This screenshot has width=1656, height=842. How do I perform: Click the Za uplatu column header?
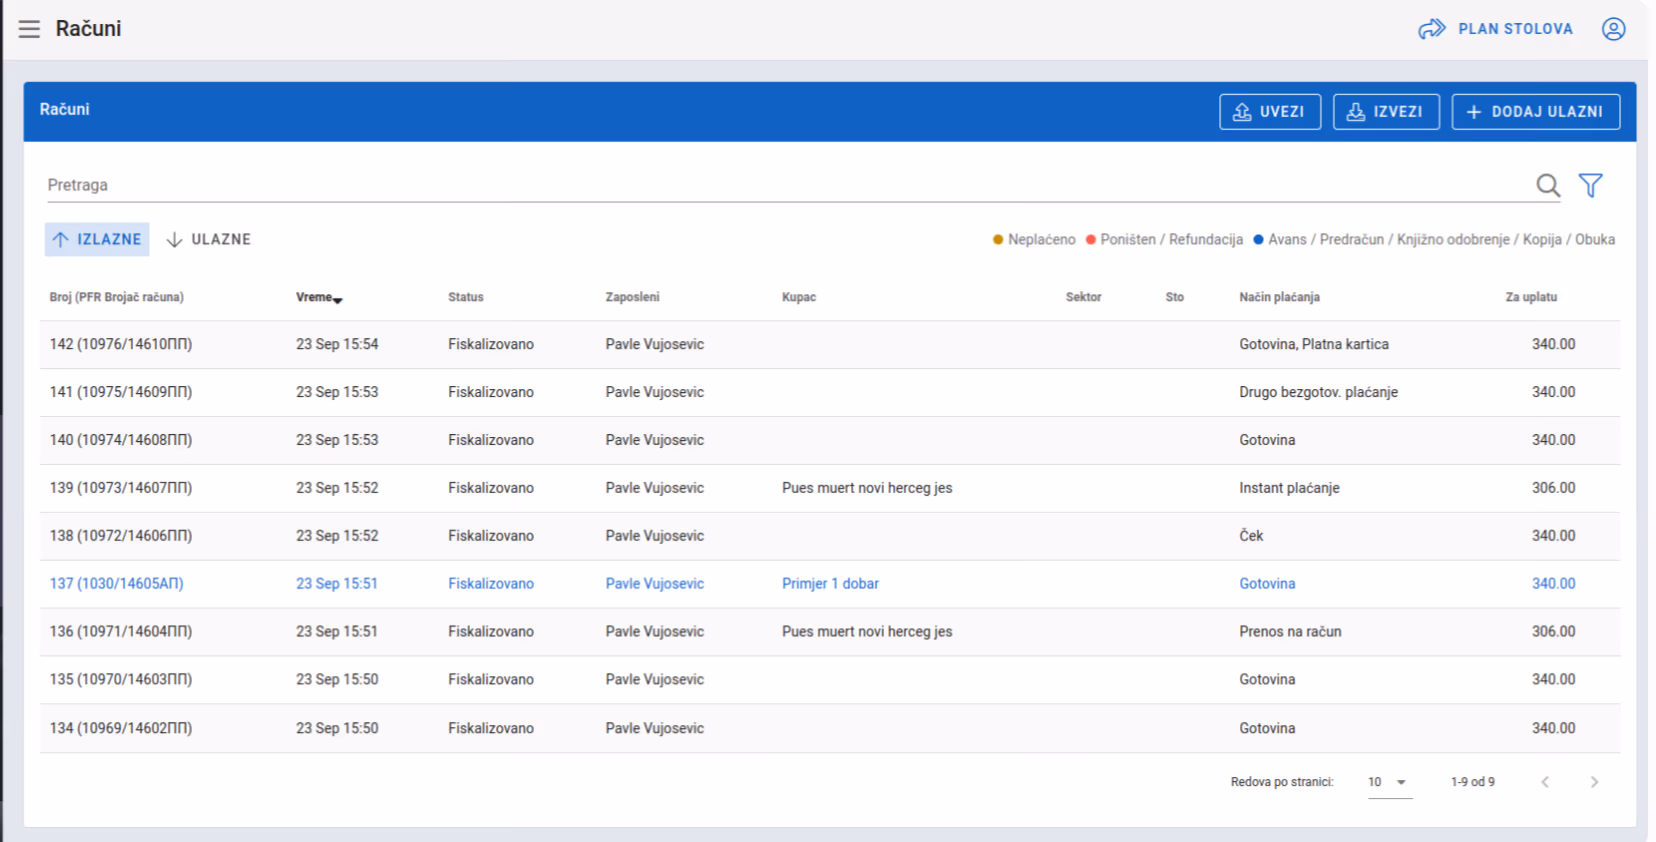click(x=1531, y=298)
